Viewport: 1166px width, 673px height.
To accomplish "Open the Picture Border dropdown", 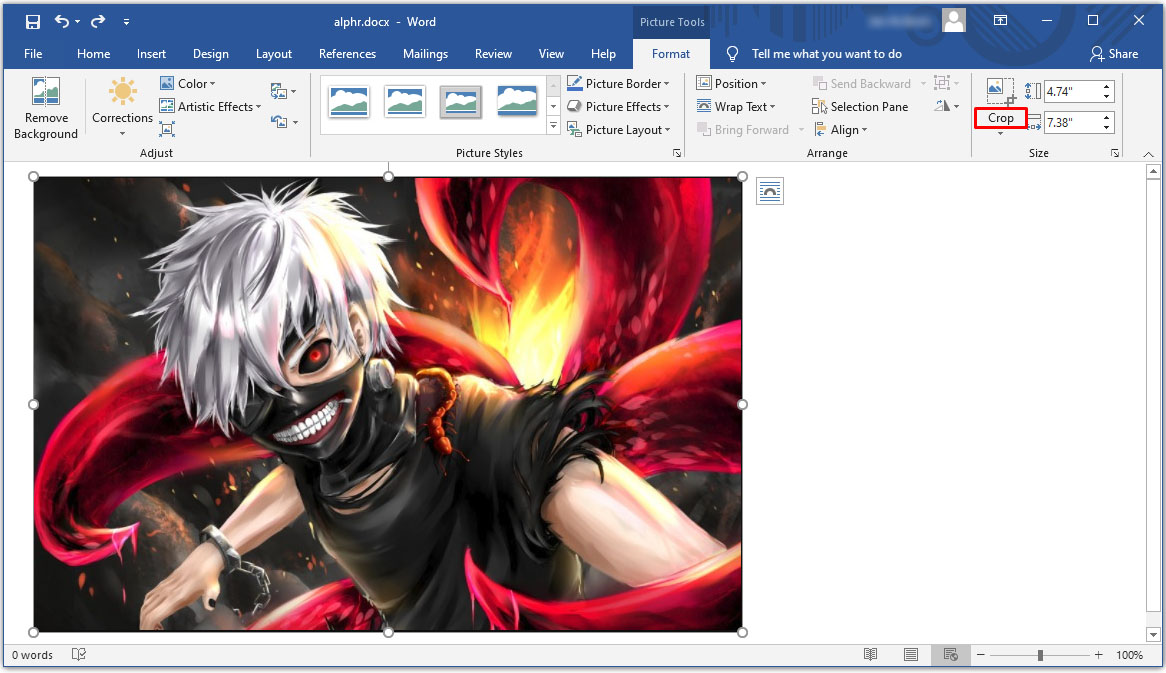I will tap(618, 83).
